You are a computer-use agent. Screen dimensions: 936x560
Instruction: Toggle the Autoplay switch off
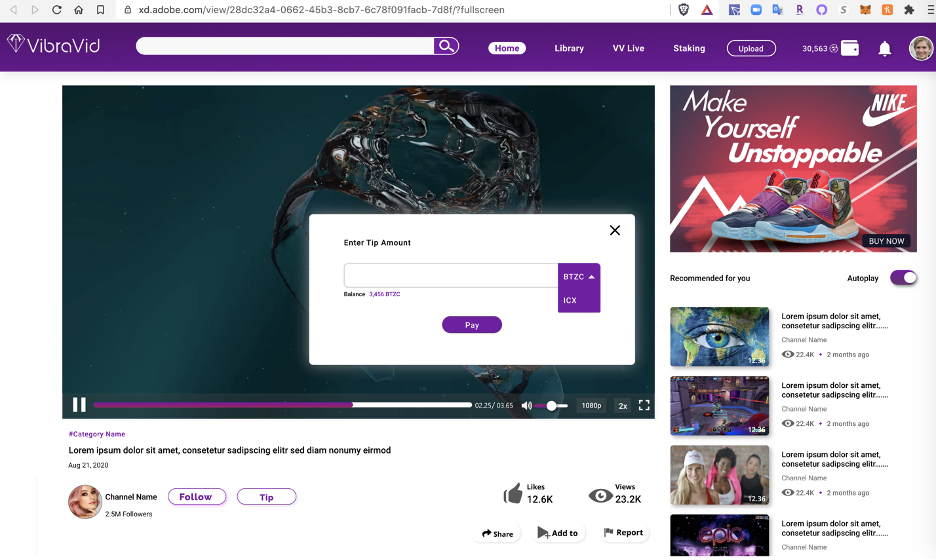903,278
